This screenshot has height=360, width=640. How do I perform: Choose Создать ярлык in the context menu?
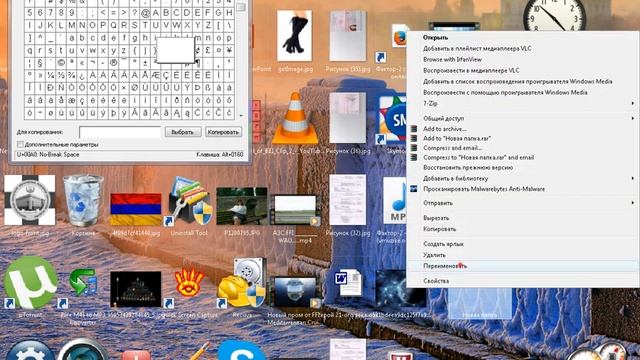click(522, 244)
